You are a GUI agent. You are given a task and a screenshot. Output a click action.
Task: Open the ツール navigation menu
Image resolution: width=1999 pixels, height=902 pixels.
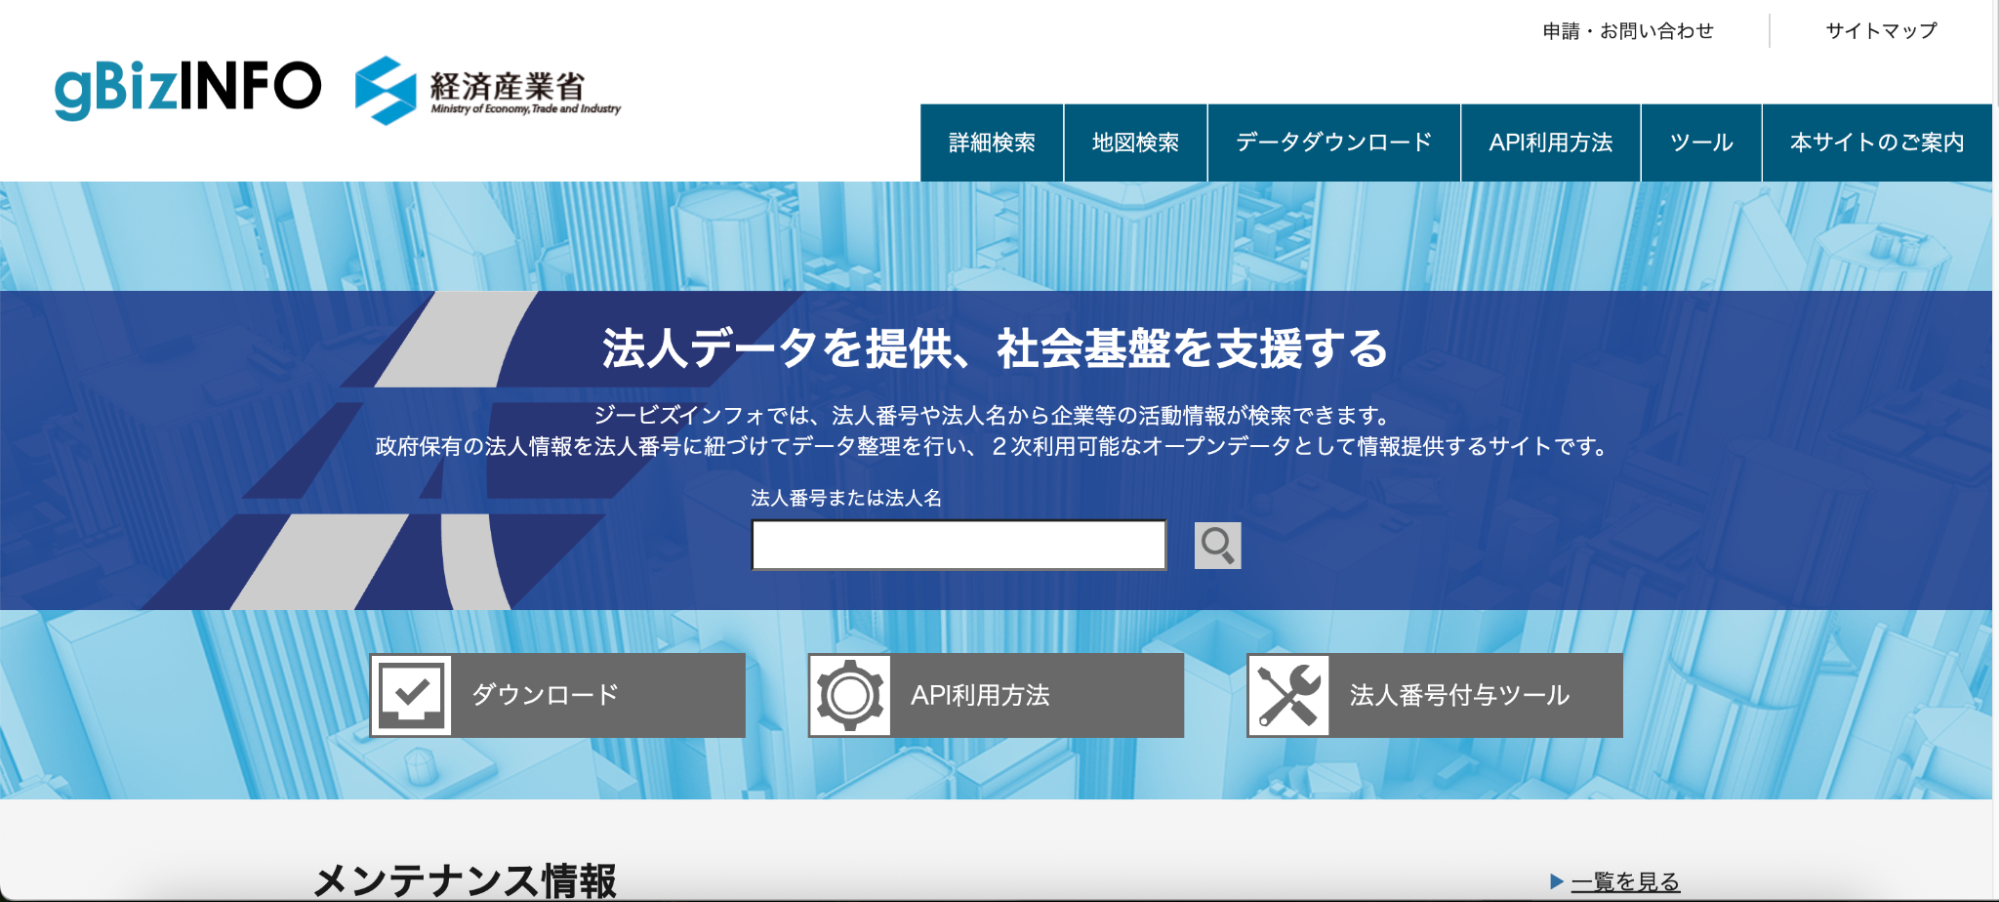click(x=1701, y=142)
